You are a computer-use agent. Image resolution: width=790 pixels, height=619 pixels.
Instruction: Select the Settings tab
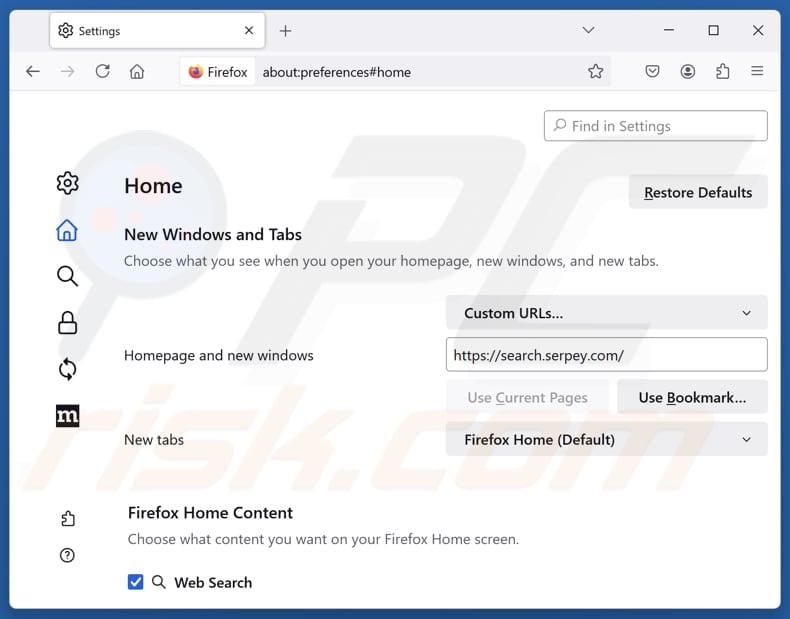tap(157, 31)
